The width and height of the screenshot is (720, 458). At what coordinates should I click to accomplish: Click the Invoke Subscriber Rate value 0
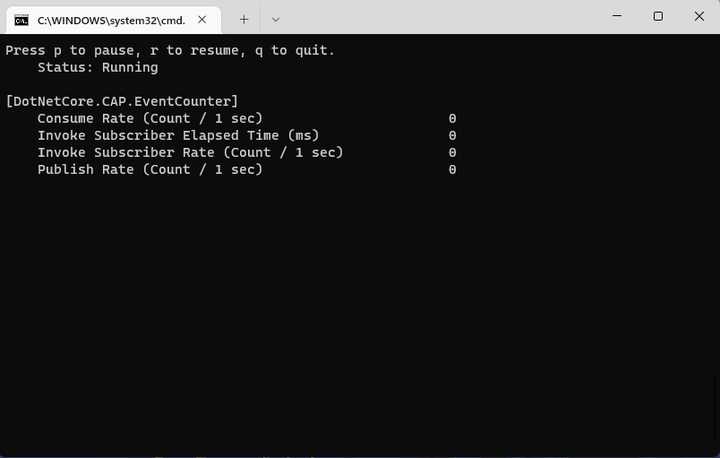coord(452,152)
